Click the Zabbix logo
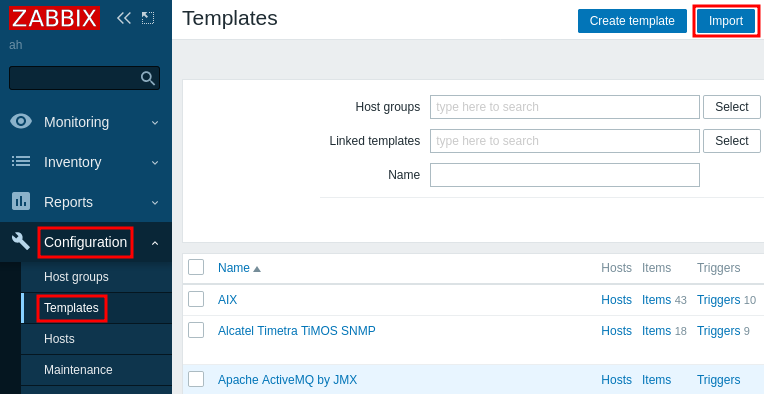 (55, 19)
